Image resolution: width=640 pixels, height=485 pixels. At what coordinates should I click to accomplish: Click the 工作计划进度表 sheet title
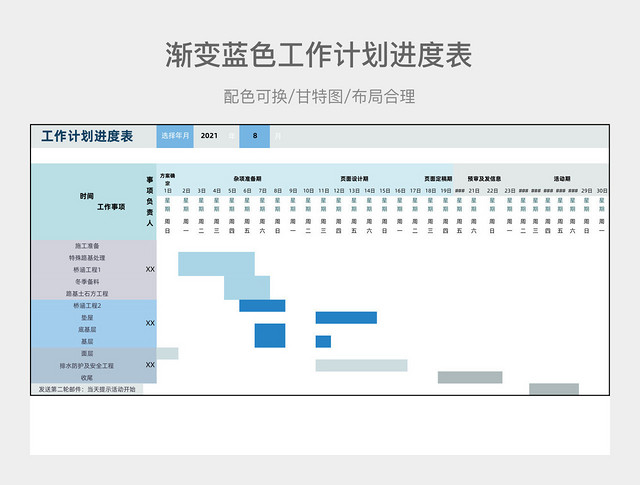point(87,136)
